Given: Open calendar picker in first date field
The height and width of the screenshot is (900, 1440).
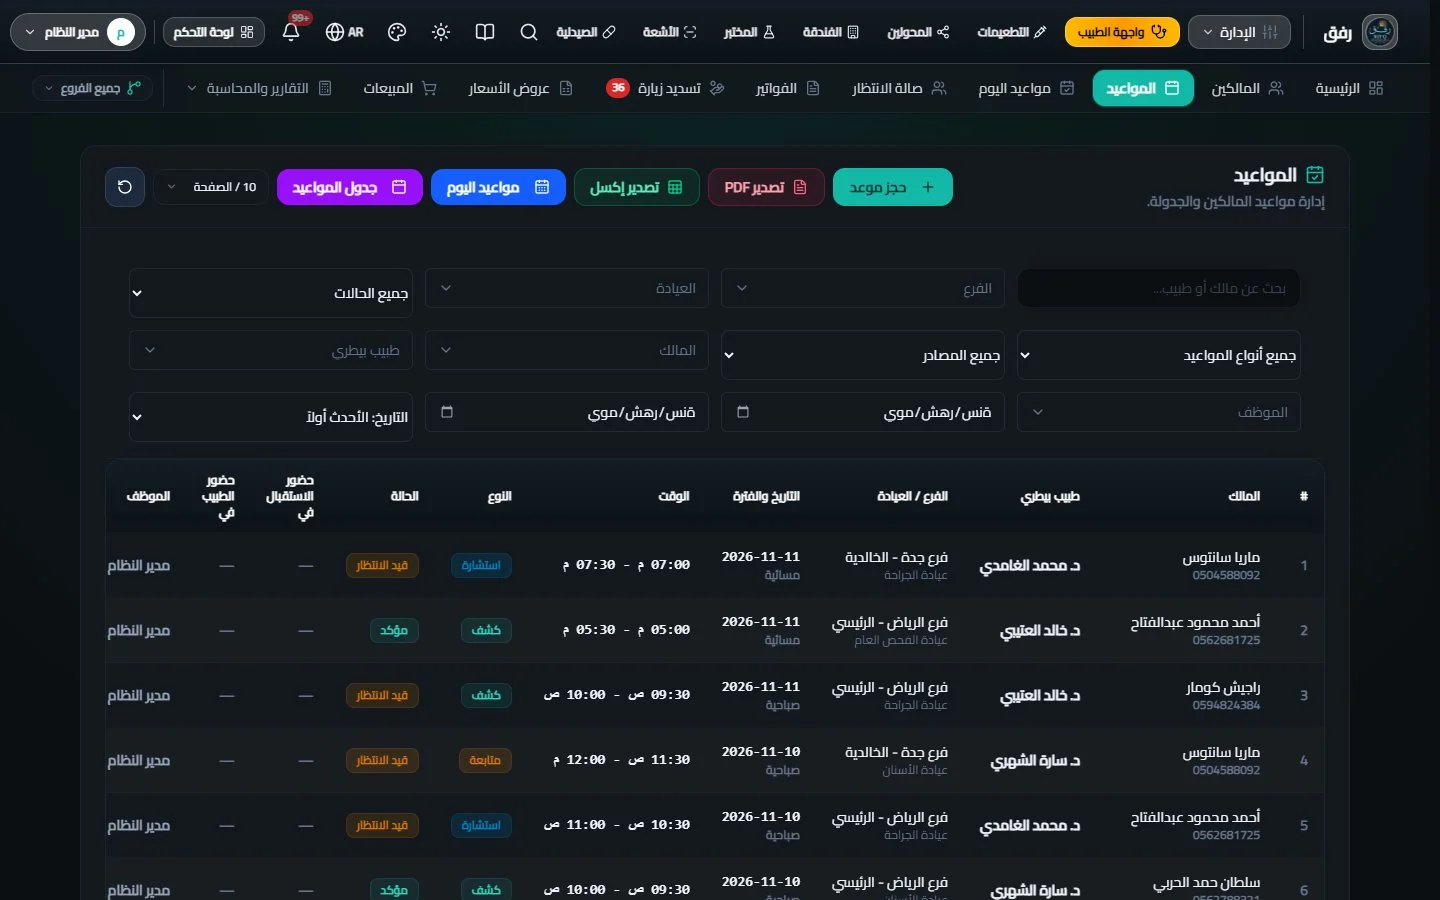Looking at the screenshot, I should tap(743, 412).
